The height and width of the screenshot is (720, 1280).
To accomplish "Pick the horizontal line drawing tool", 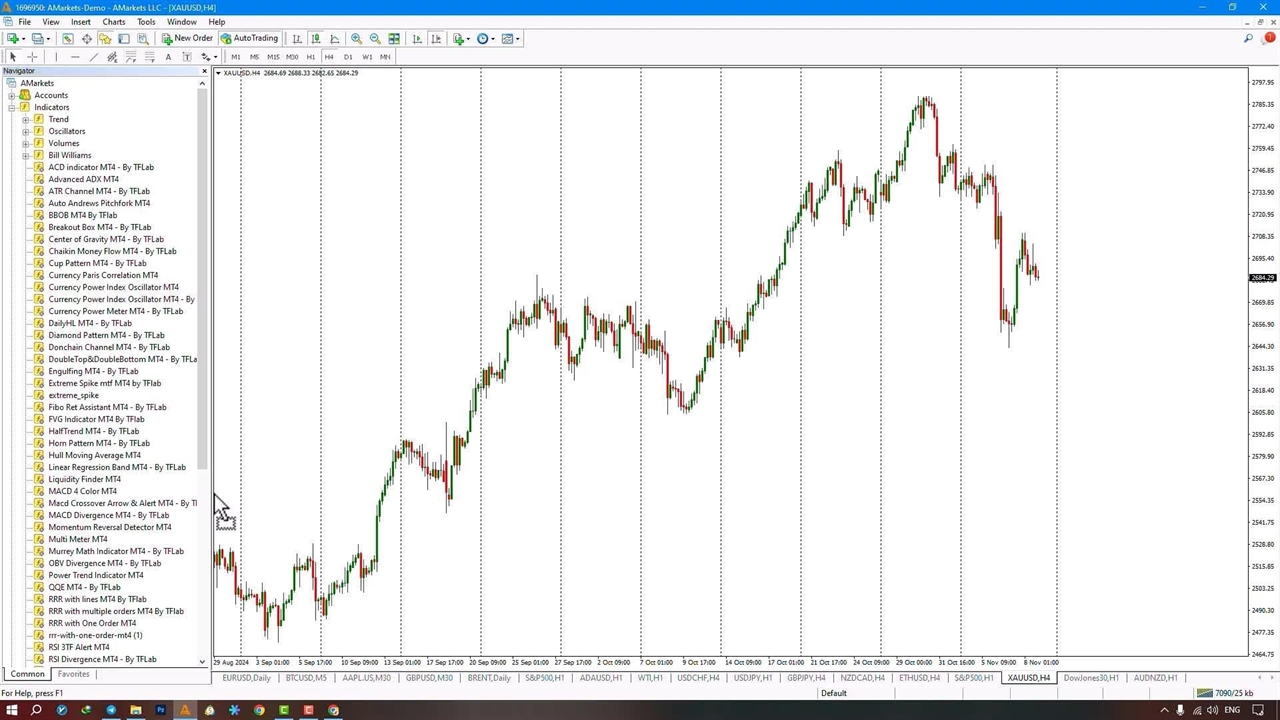I will 75,57.
